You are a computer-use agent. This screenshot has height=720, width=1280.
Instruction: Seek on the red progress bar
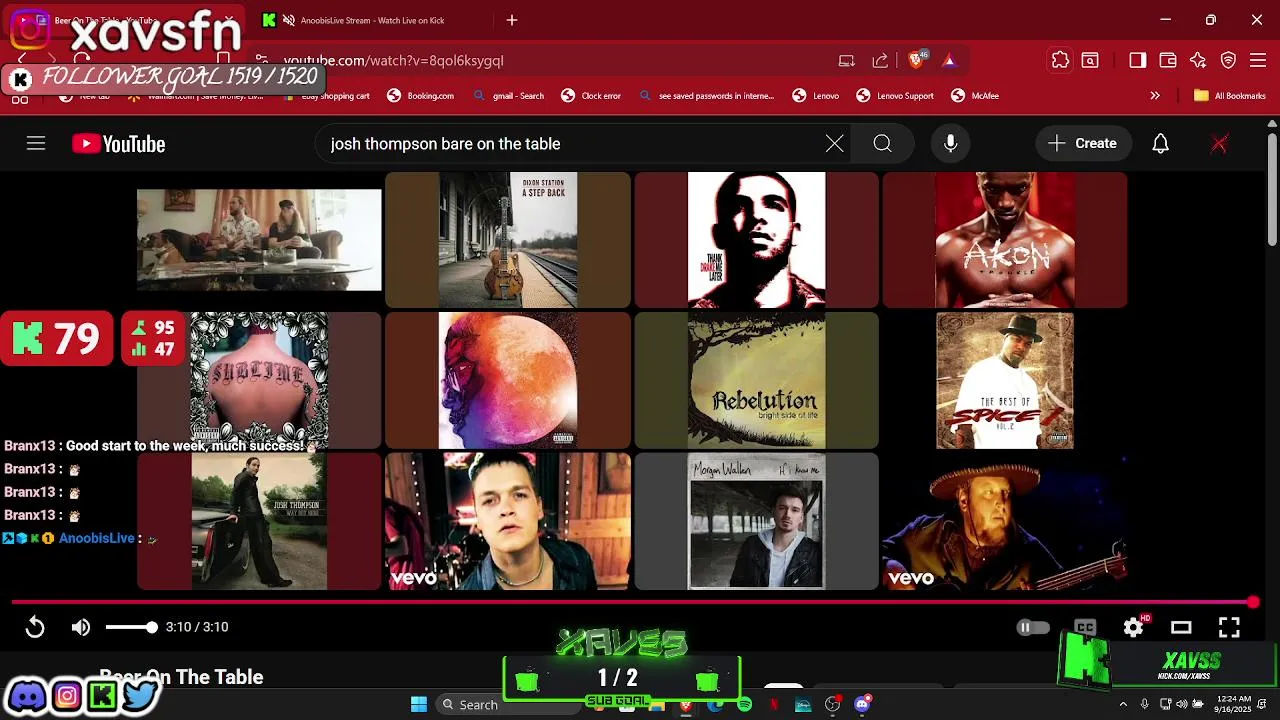[634, 602]
